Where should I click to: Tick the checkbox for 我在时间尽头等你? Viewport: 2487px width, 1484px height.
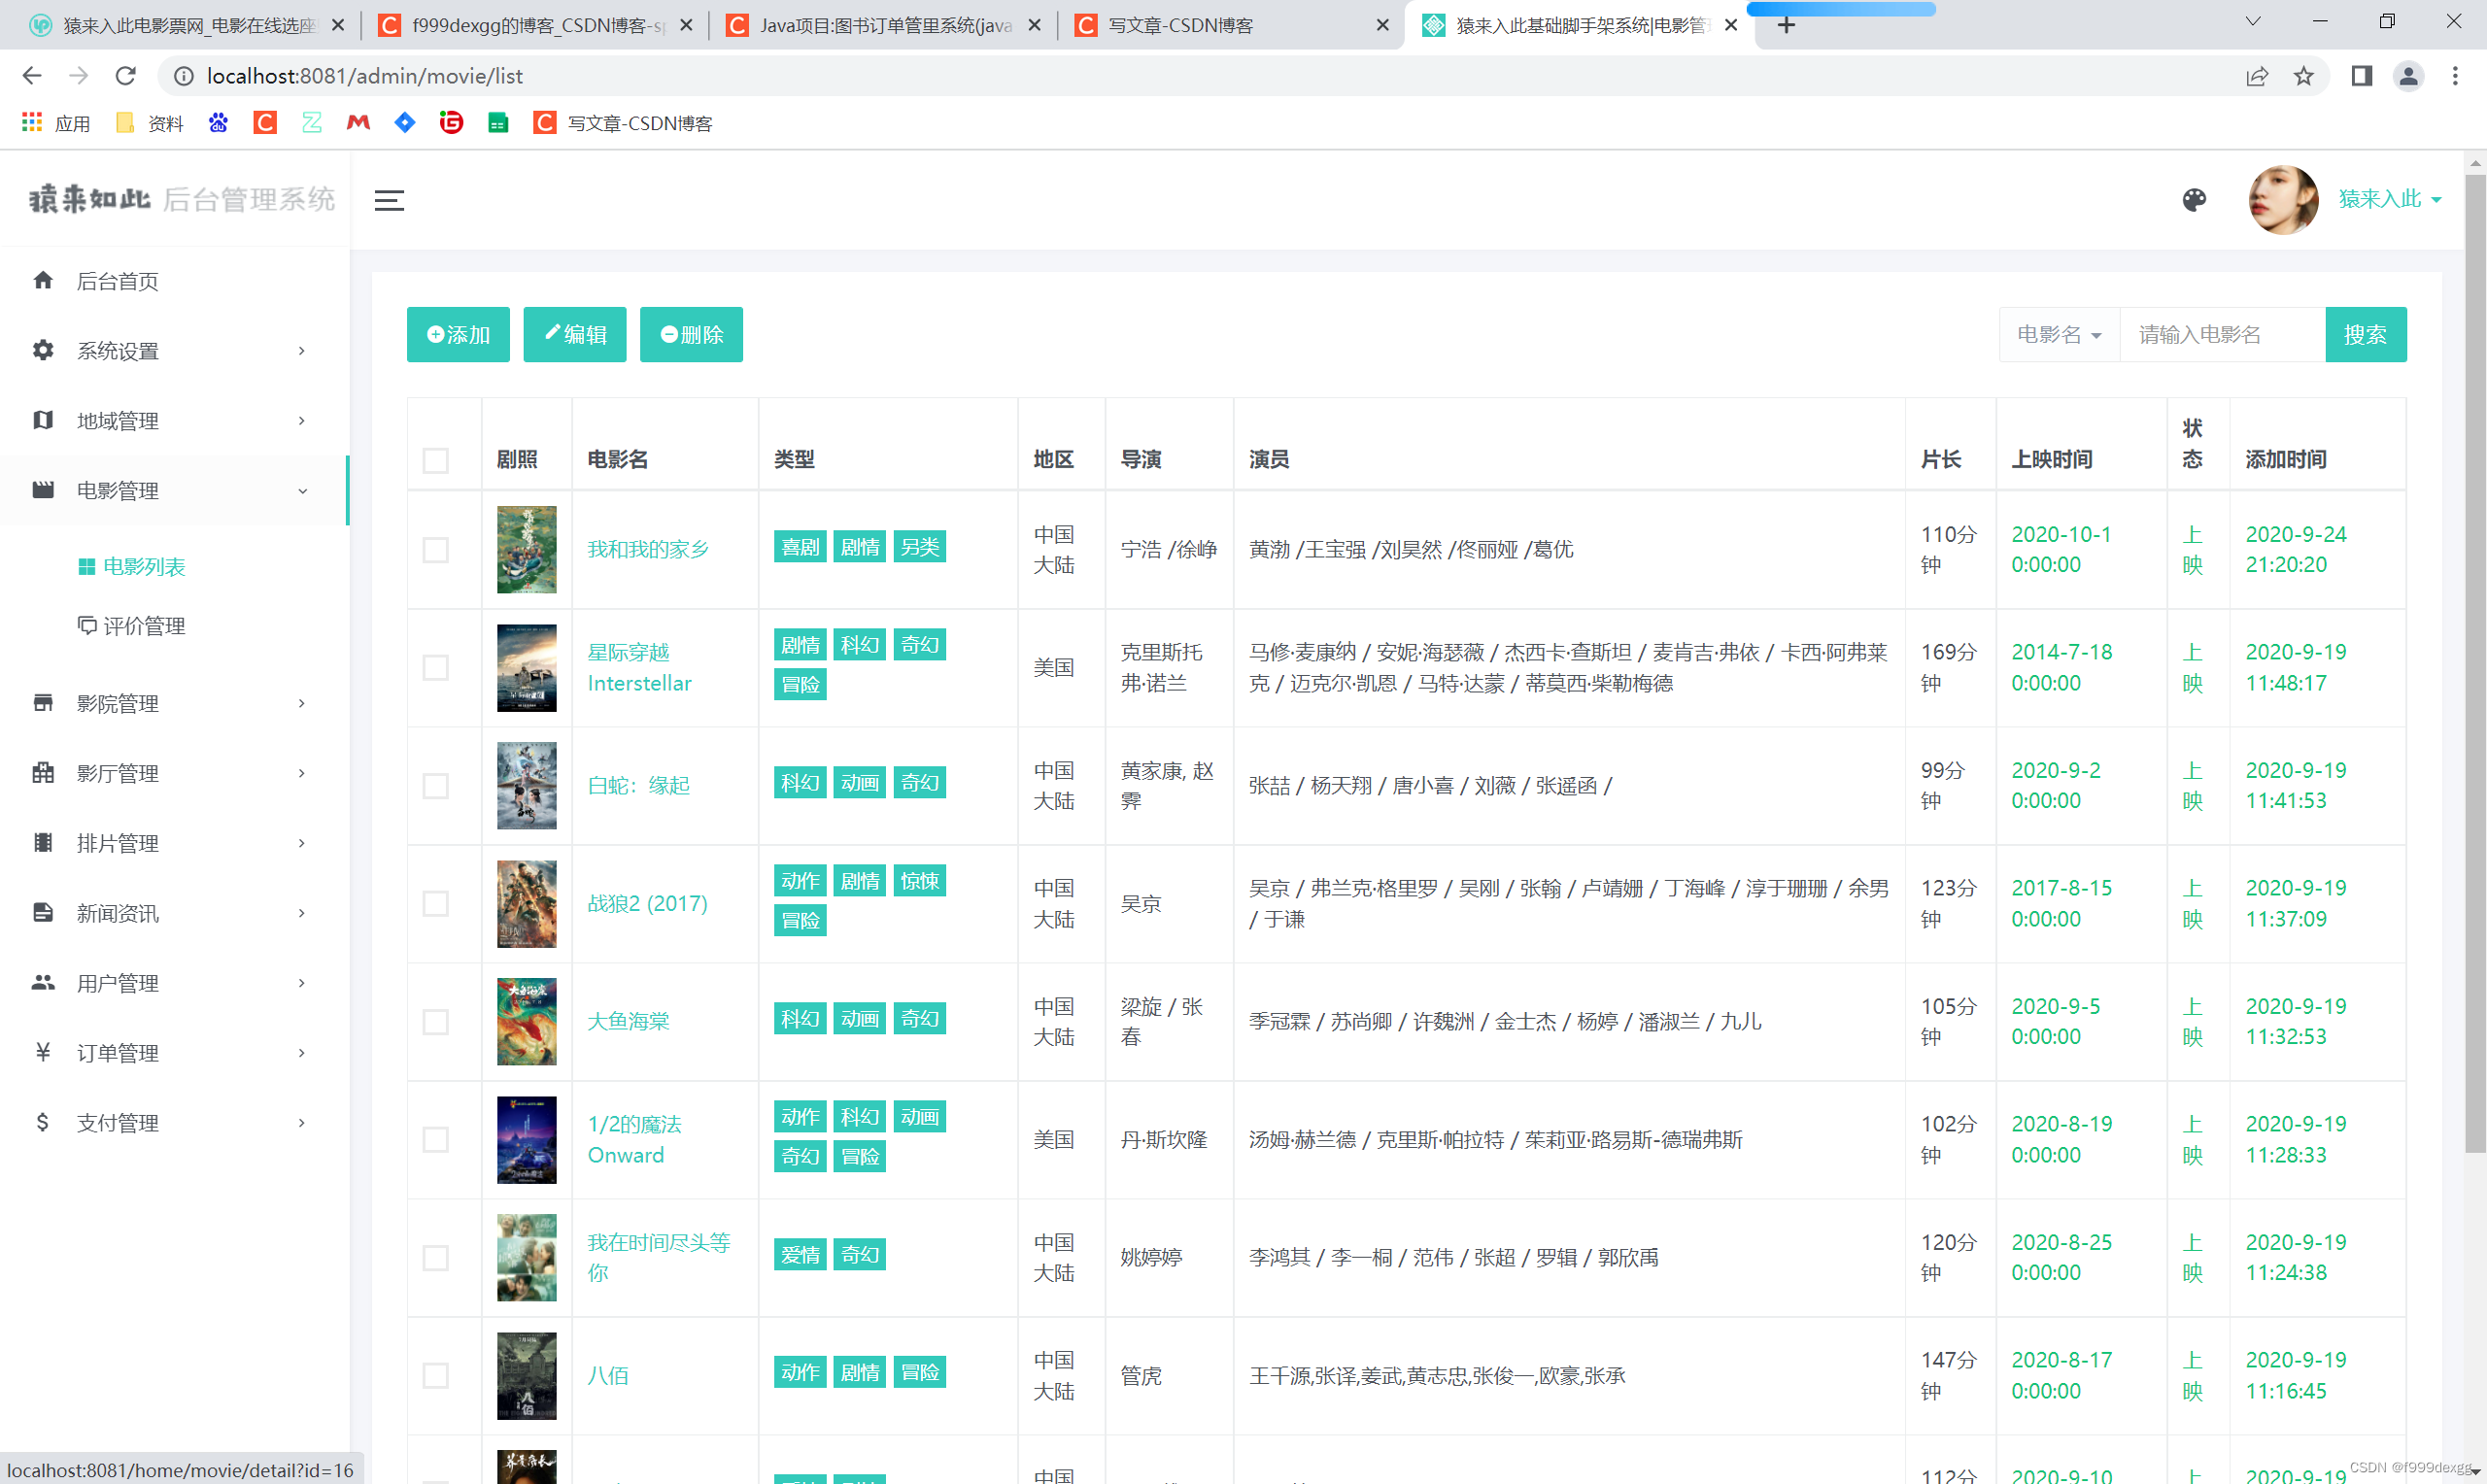coord(436,1258)
